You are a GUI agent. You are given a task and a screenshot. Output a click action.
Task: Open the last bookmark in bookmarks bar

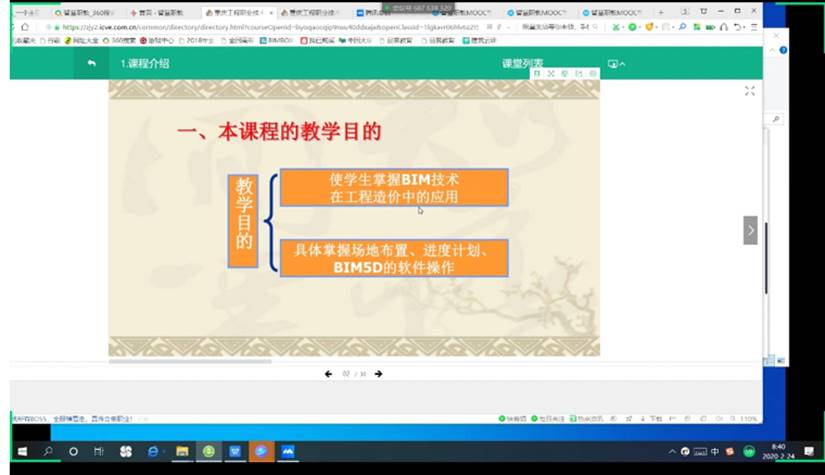(x=479, y=41)
